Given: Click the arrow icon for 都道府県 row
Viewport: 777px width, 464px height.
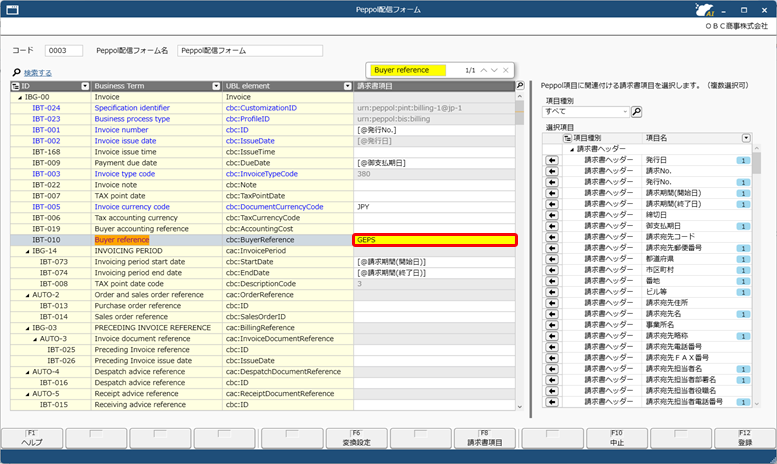Looking at the screenshot, I should tap(552, 259).
